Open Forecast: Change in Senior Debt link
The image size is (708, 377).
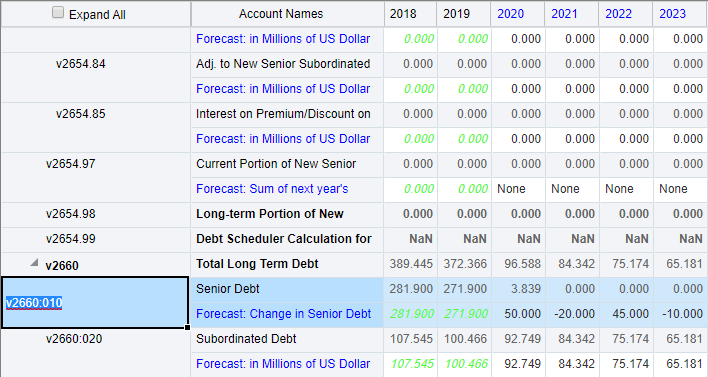284,314
